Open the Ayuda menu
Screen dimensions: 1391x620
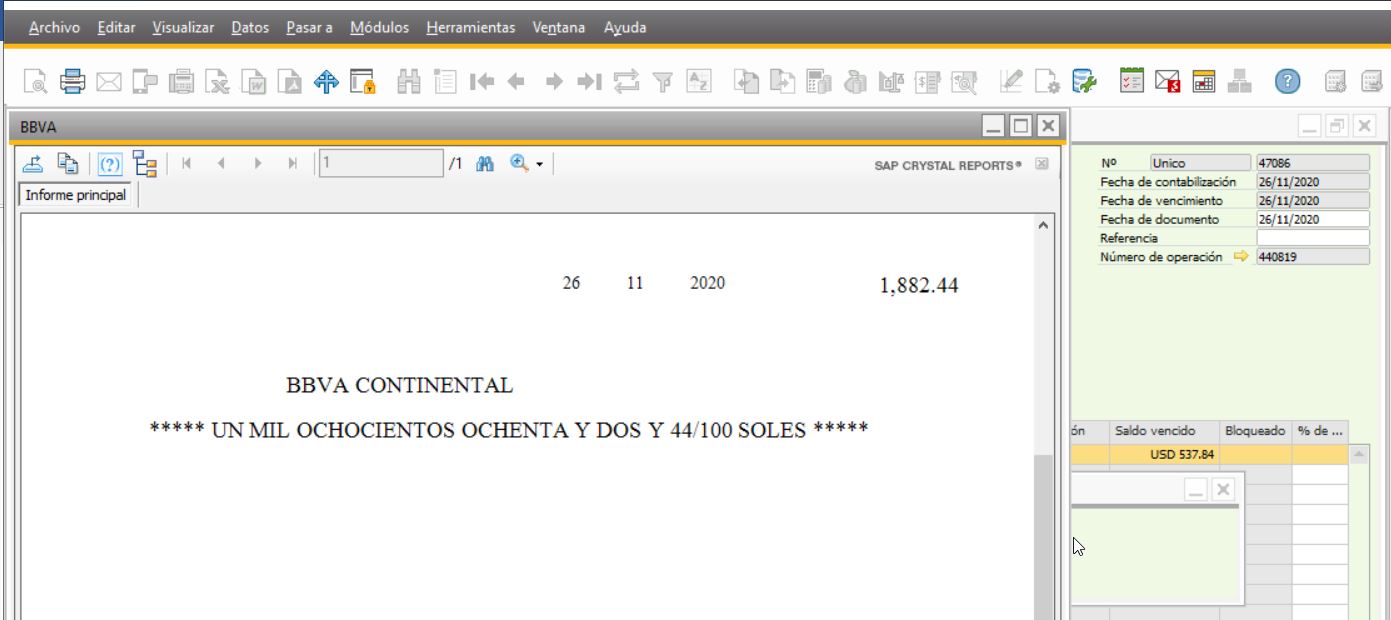pyautogui.click(x=625, y=28)
